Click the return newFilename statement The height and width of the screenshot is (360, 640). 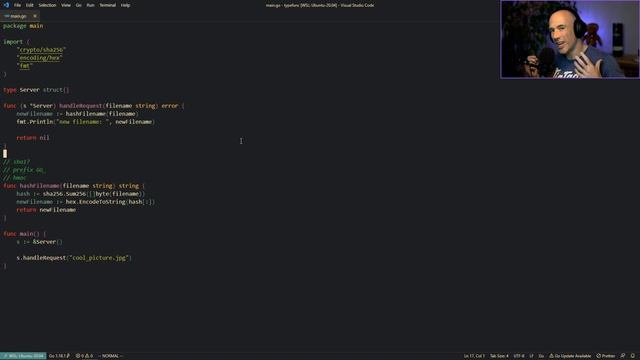(x=46, y=210)
